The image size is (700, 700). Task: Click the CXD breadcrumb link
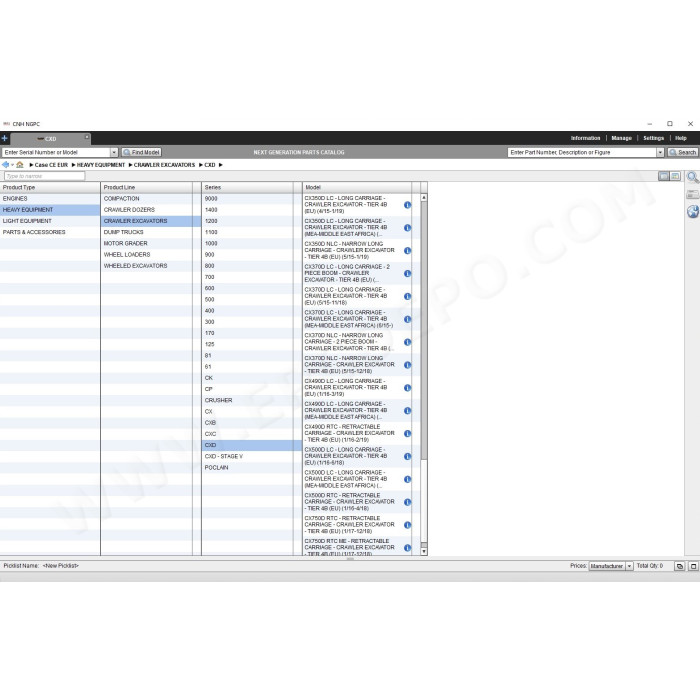(210, 165)
